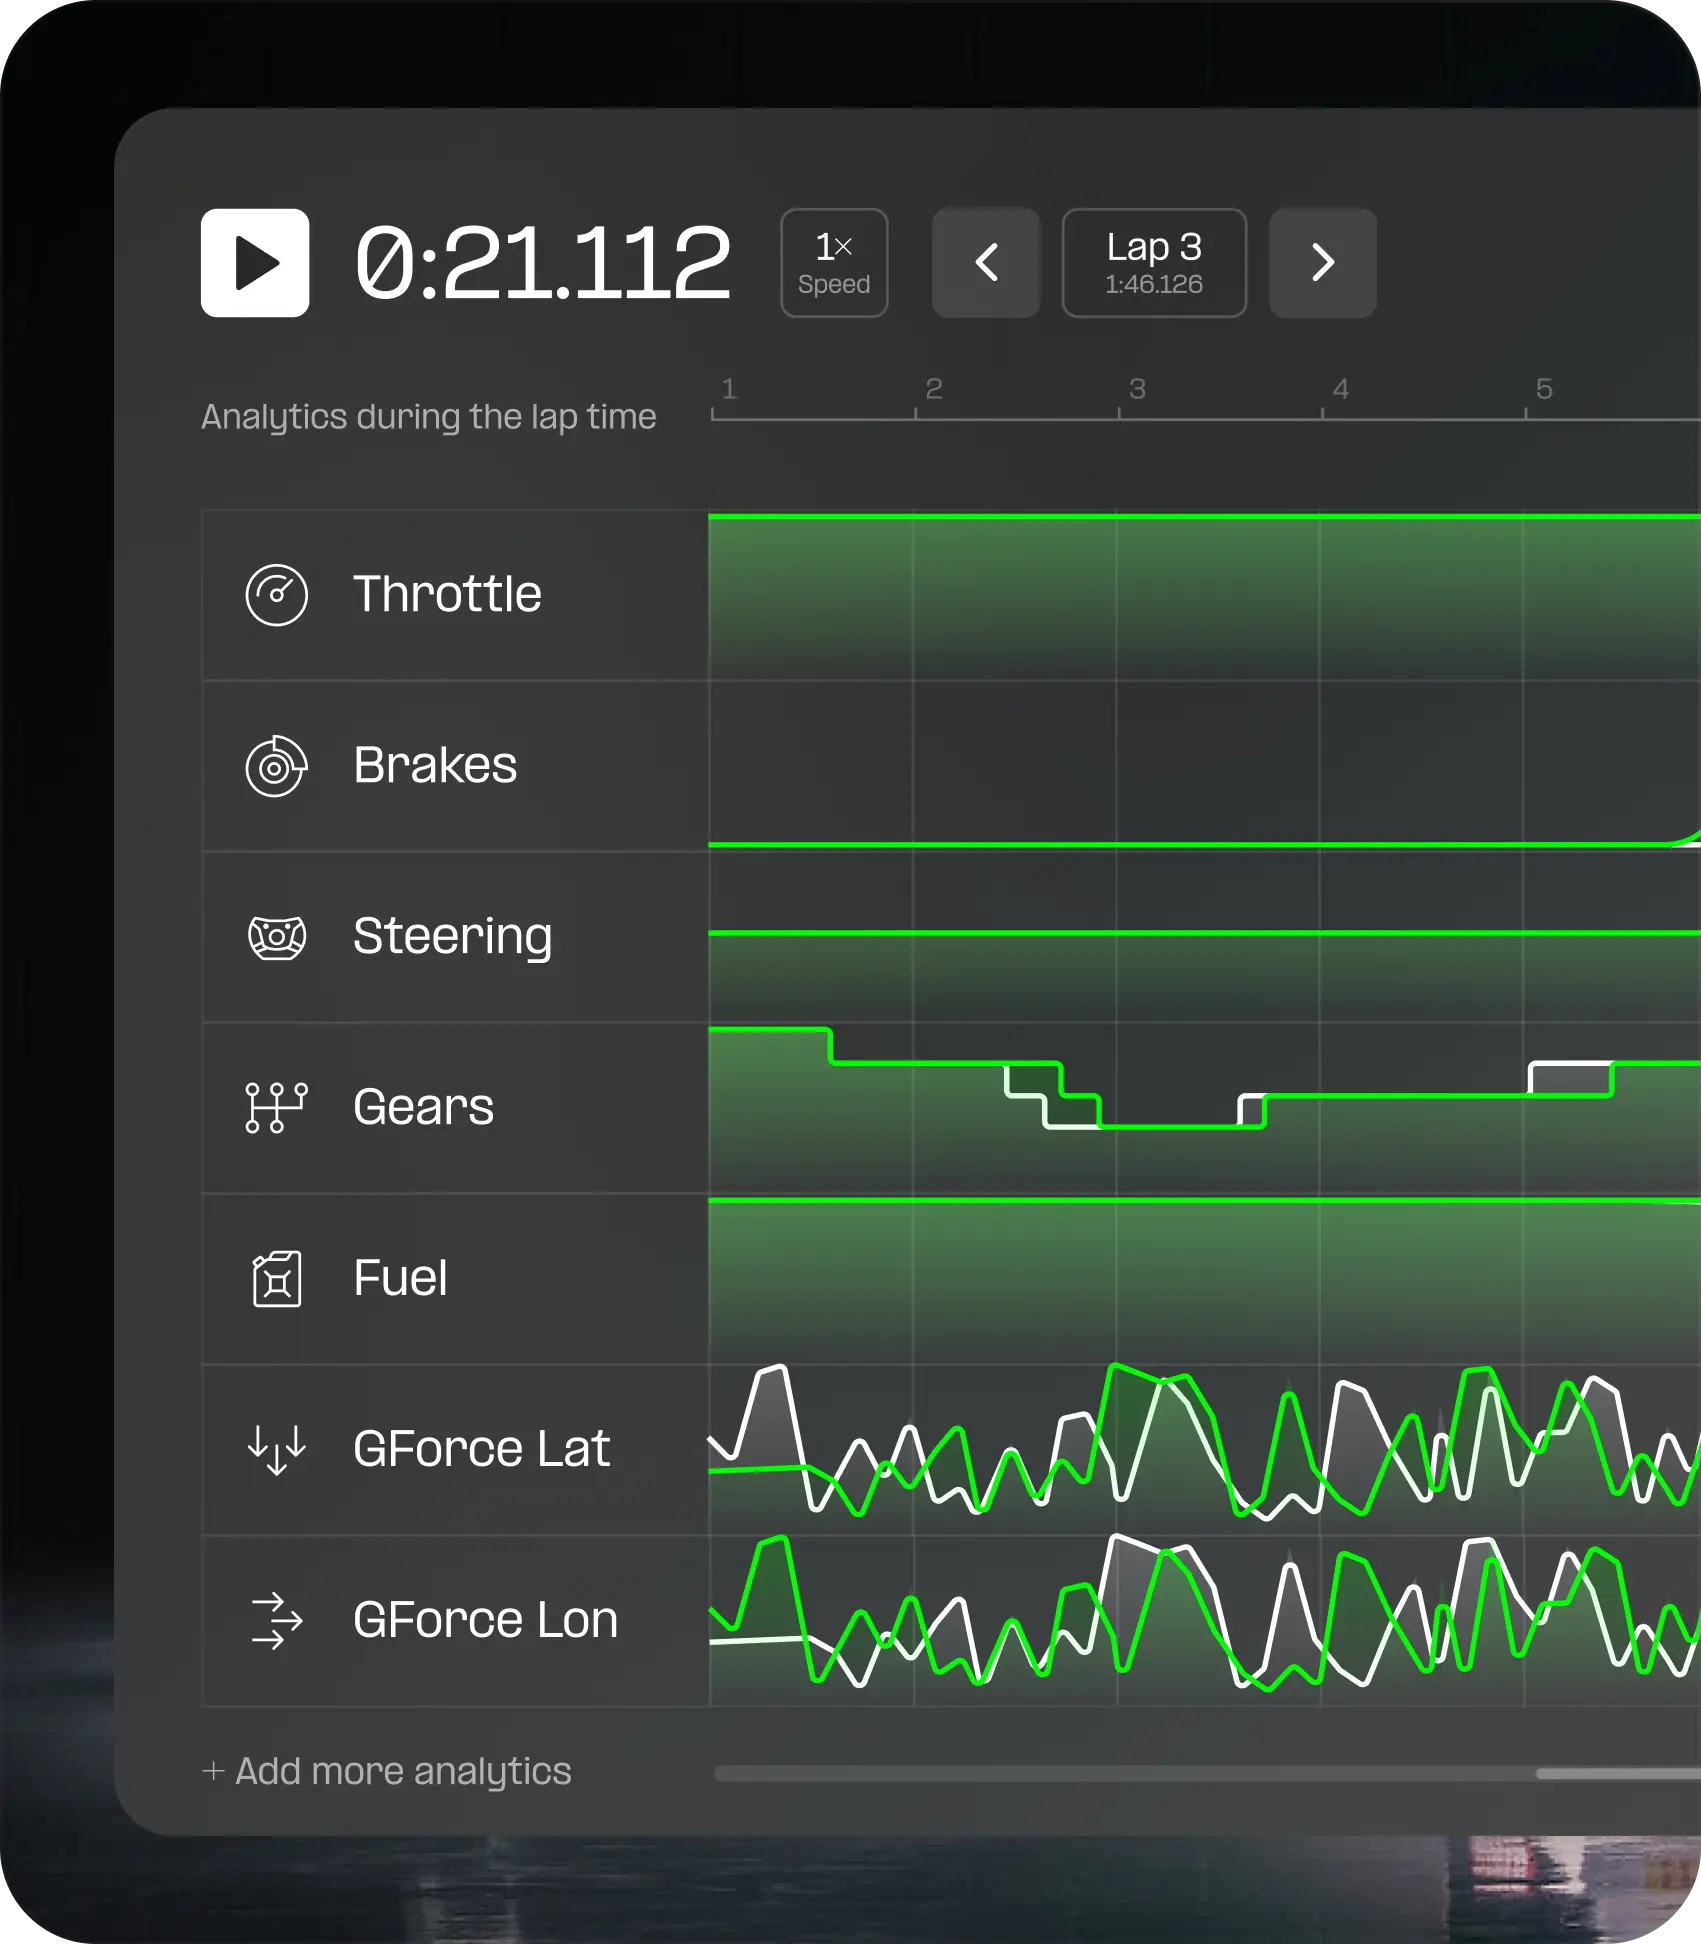Jump to timeline marker 3
Viewport: 1701px width, 1944px height.
(1137, 389)
